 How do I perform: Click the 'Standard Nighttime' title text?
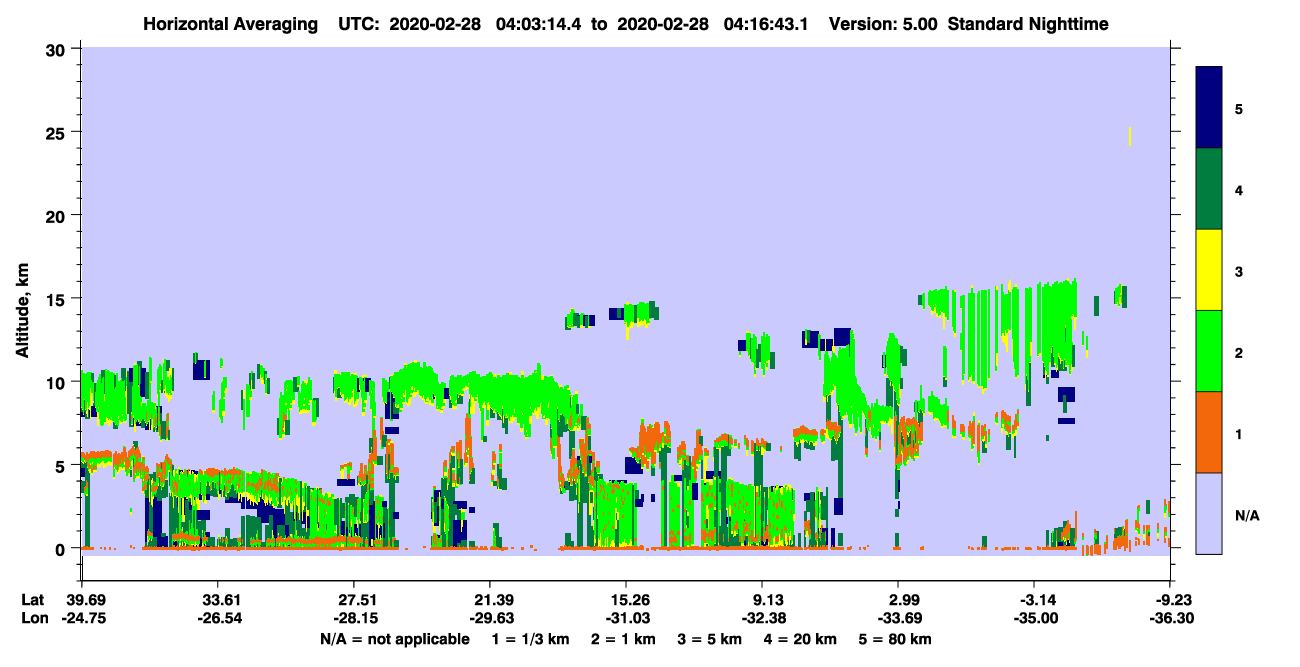1028,23
